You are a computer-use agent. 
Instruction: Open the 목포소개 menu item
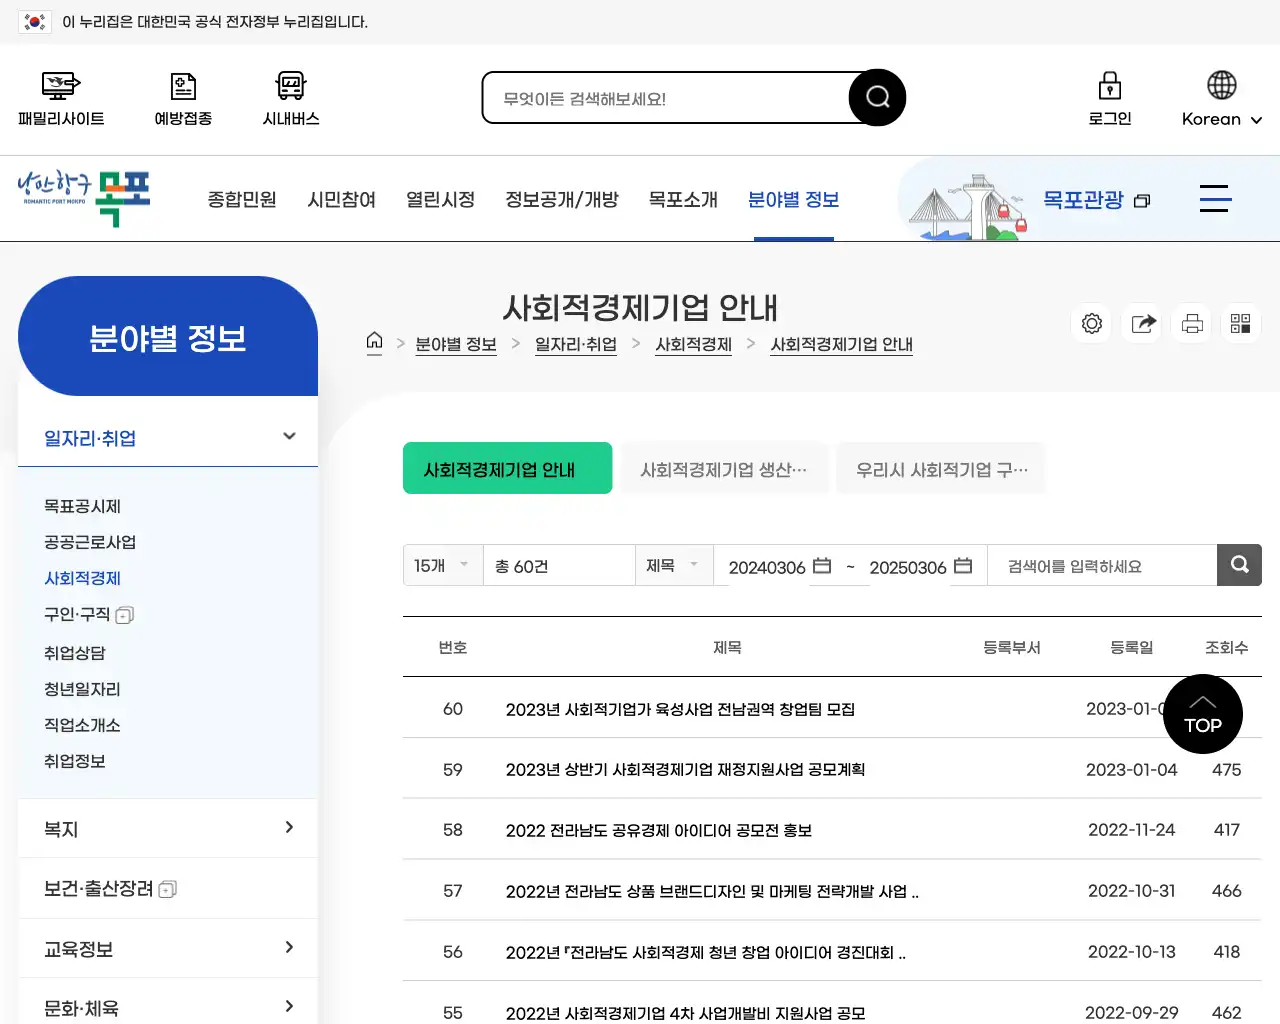pyautogui.click(x=683, y=199)
